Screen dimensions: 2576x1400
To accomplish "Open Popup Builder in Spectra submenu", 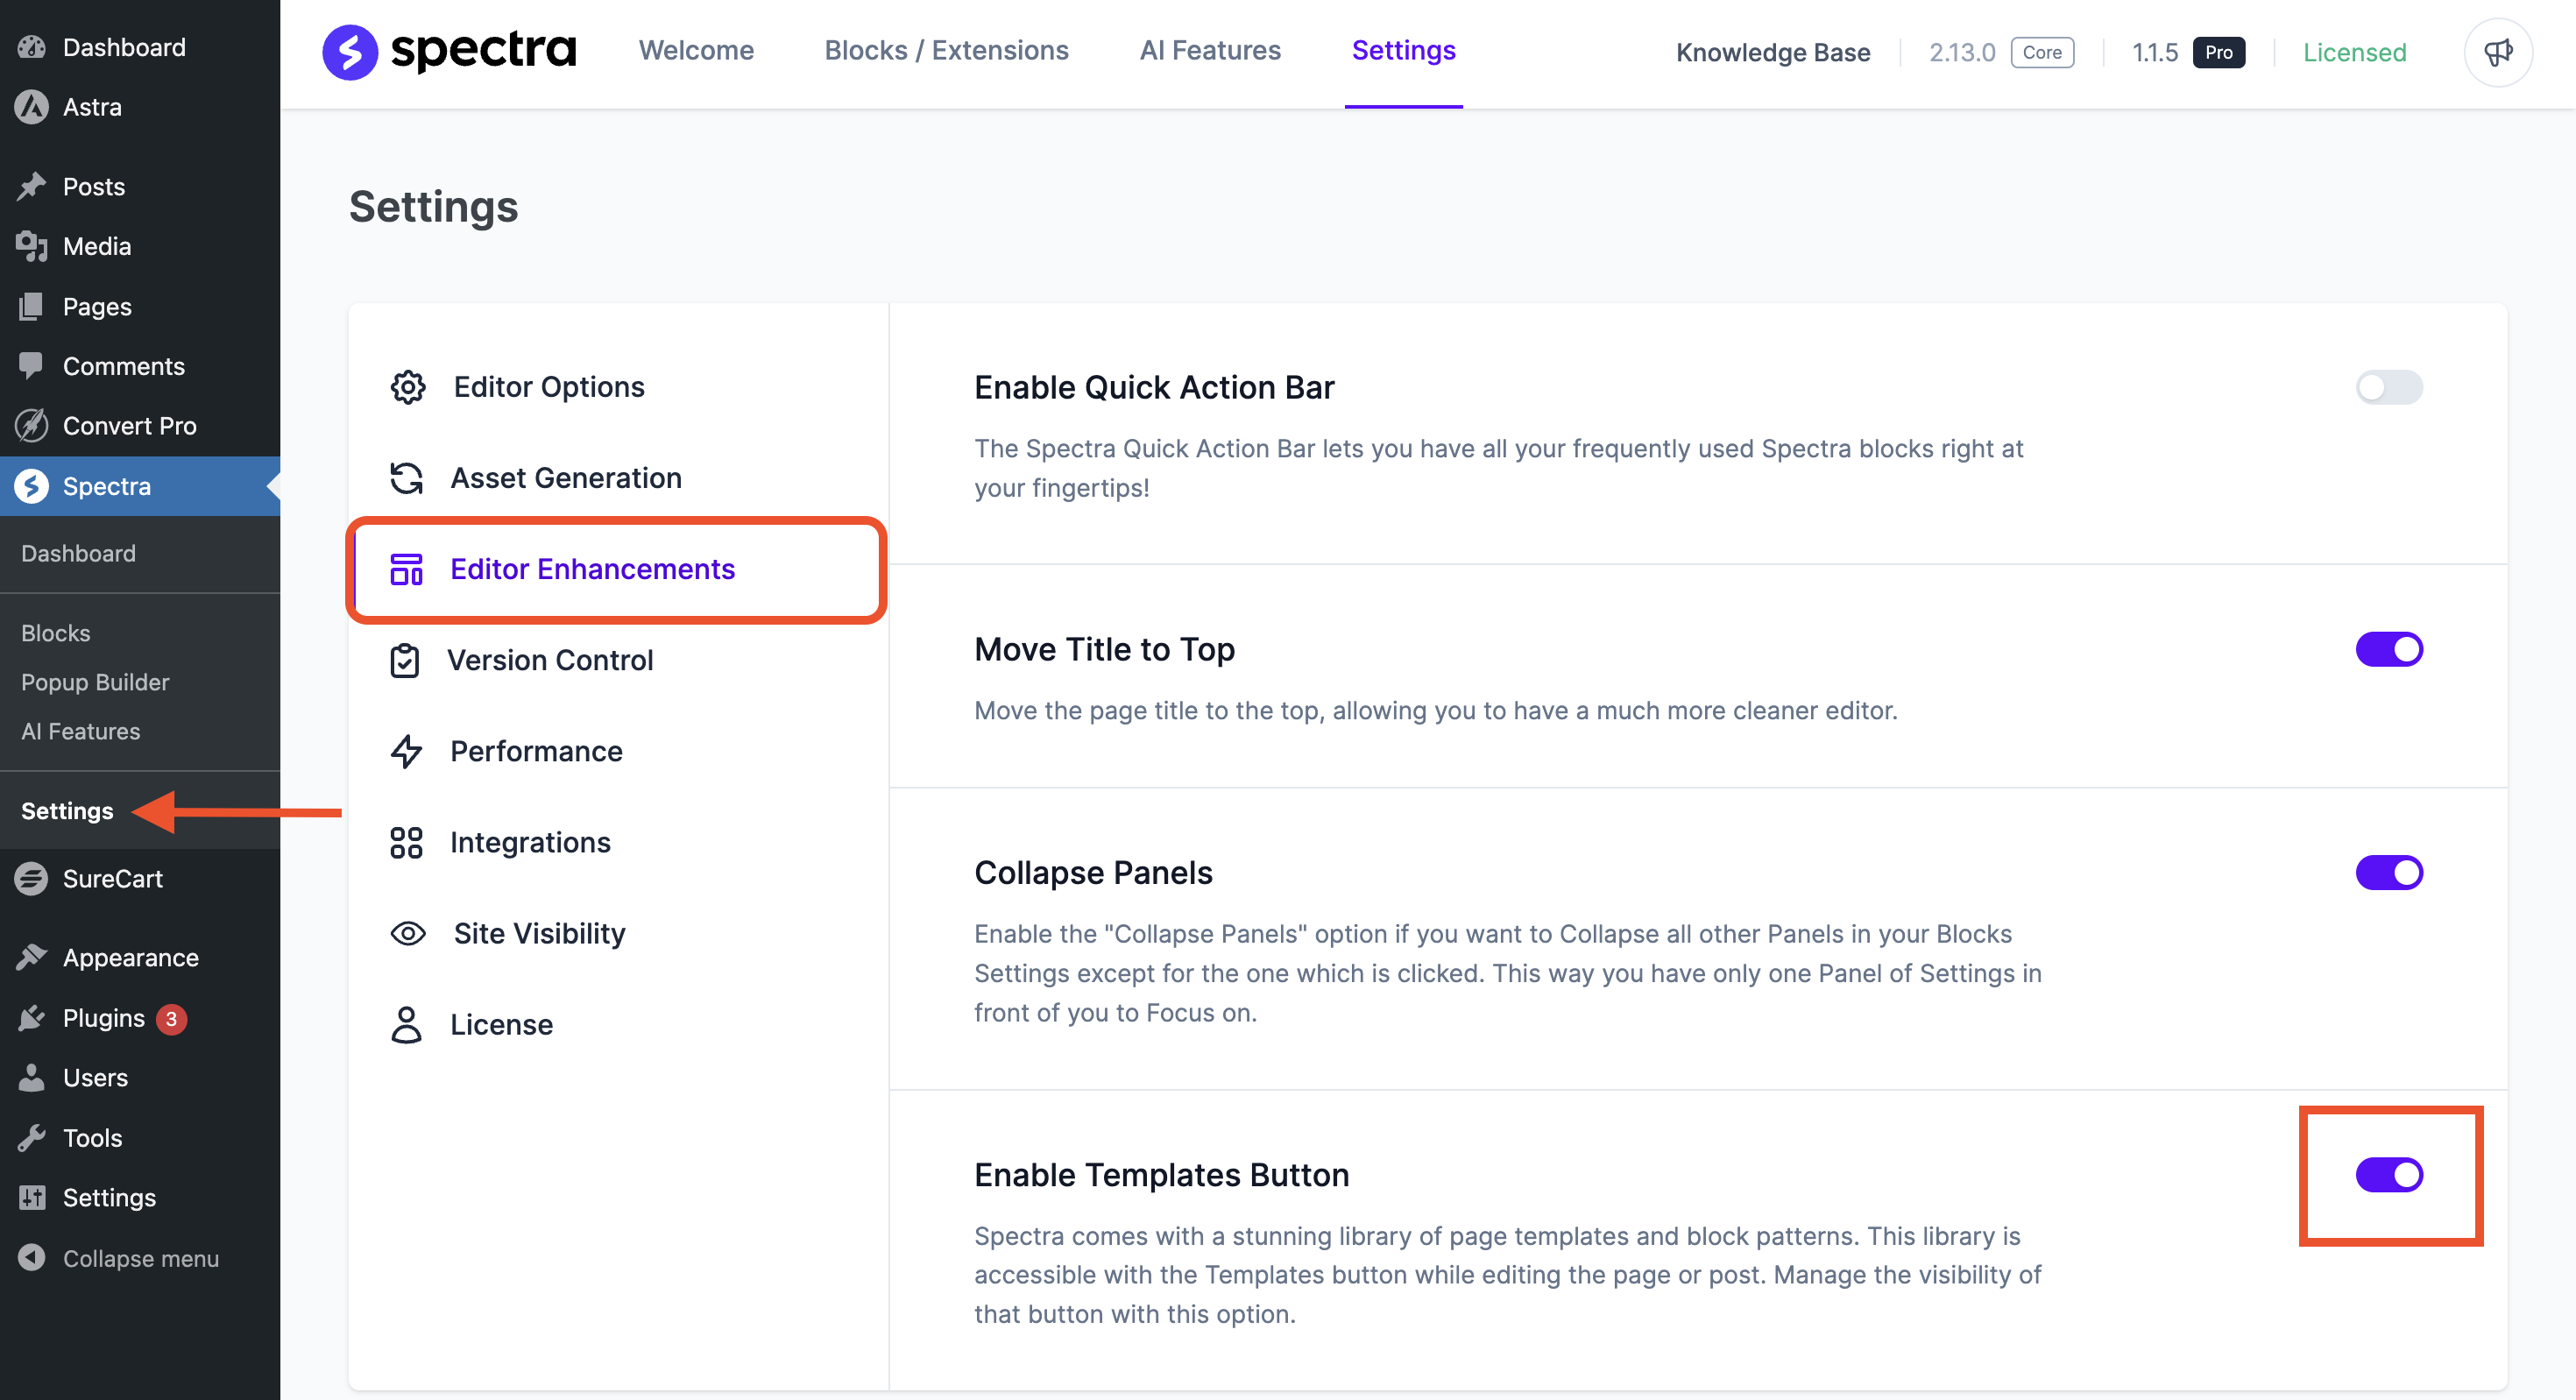I will point(95,682).
